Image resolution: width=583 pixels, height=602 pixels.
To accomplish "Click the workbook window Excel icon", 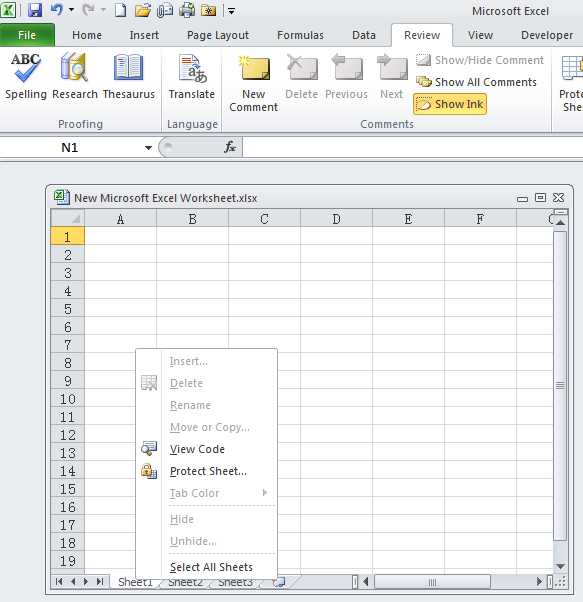I will click(x=61, y=197).
